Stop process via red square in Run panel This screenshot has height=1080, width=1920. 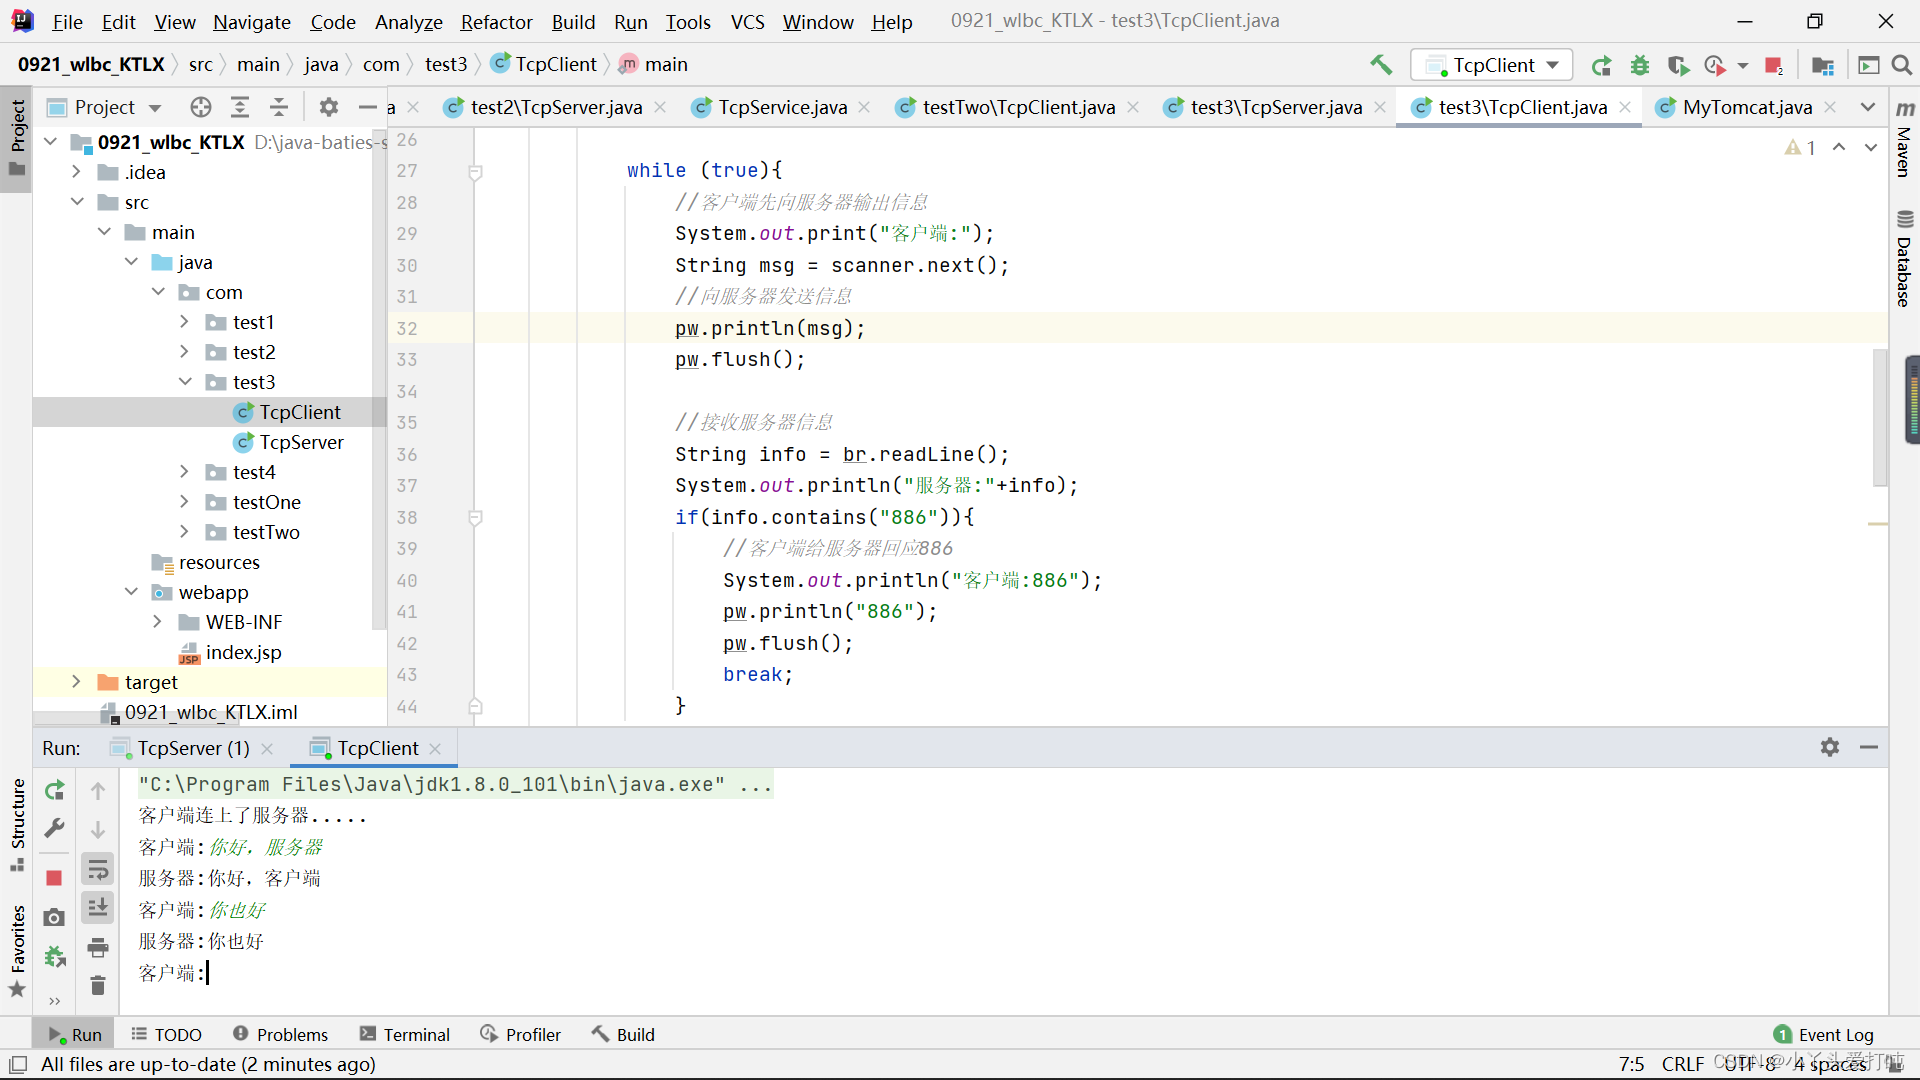coord(55,877)
